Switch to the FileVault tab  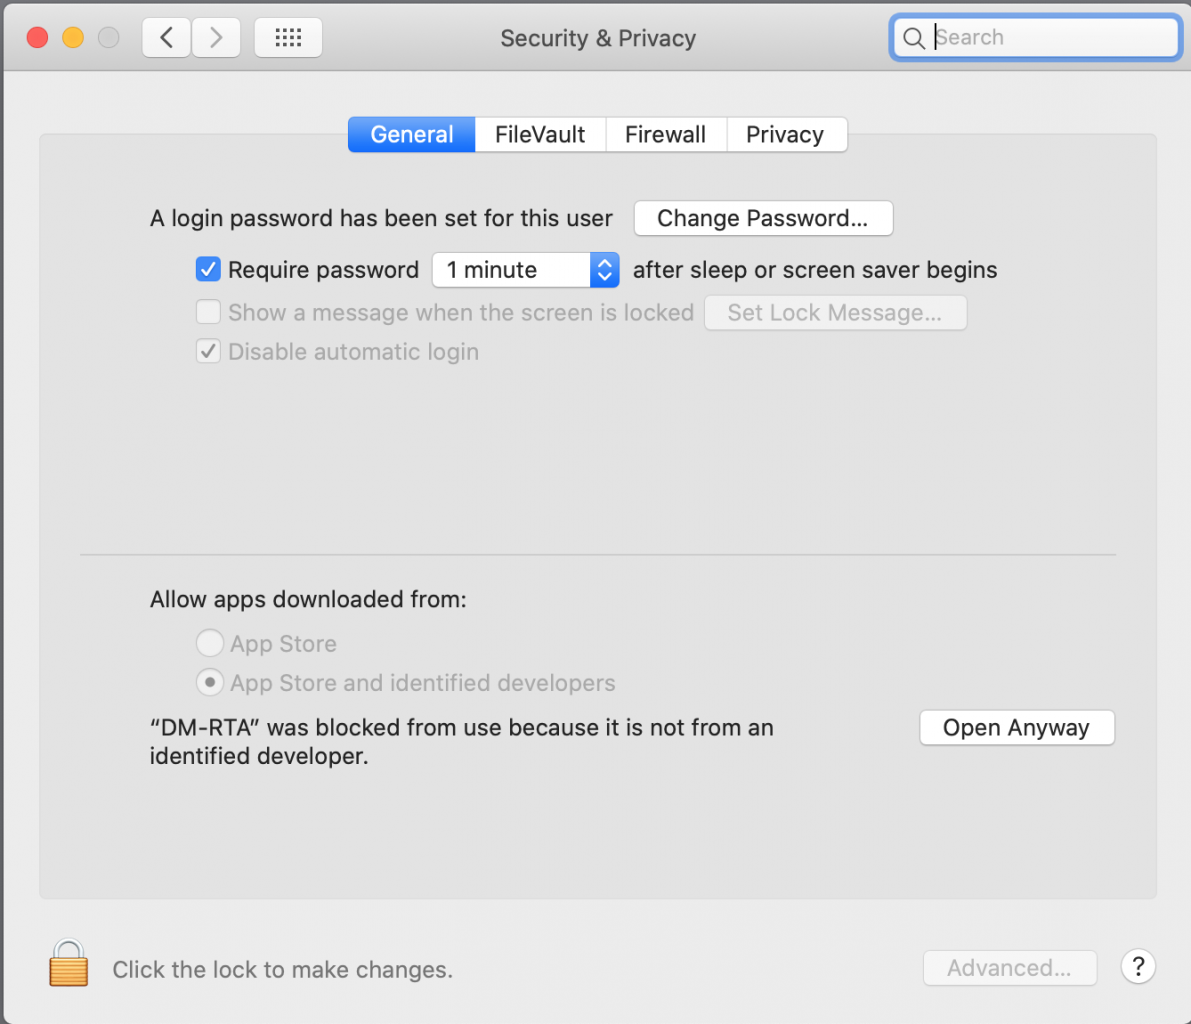coord(540,134)
